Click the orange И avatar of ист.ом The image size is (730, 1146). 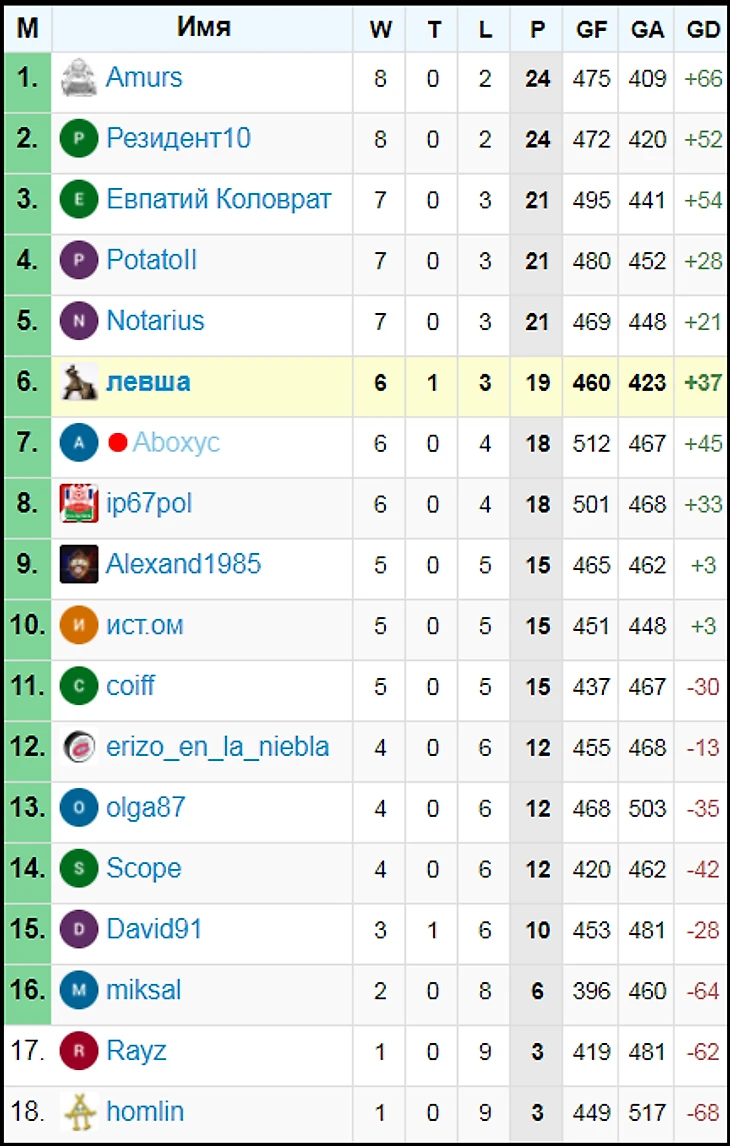[79, 625]
